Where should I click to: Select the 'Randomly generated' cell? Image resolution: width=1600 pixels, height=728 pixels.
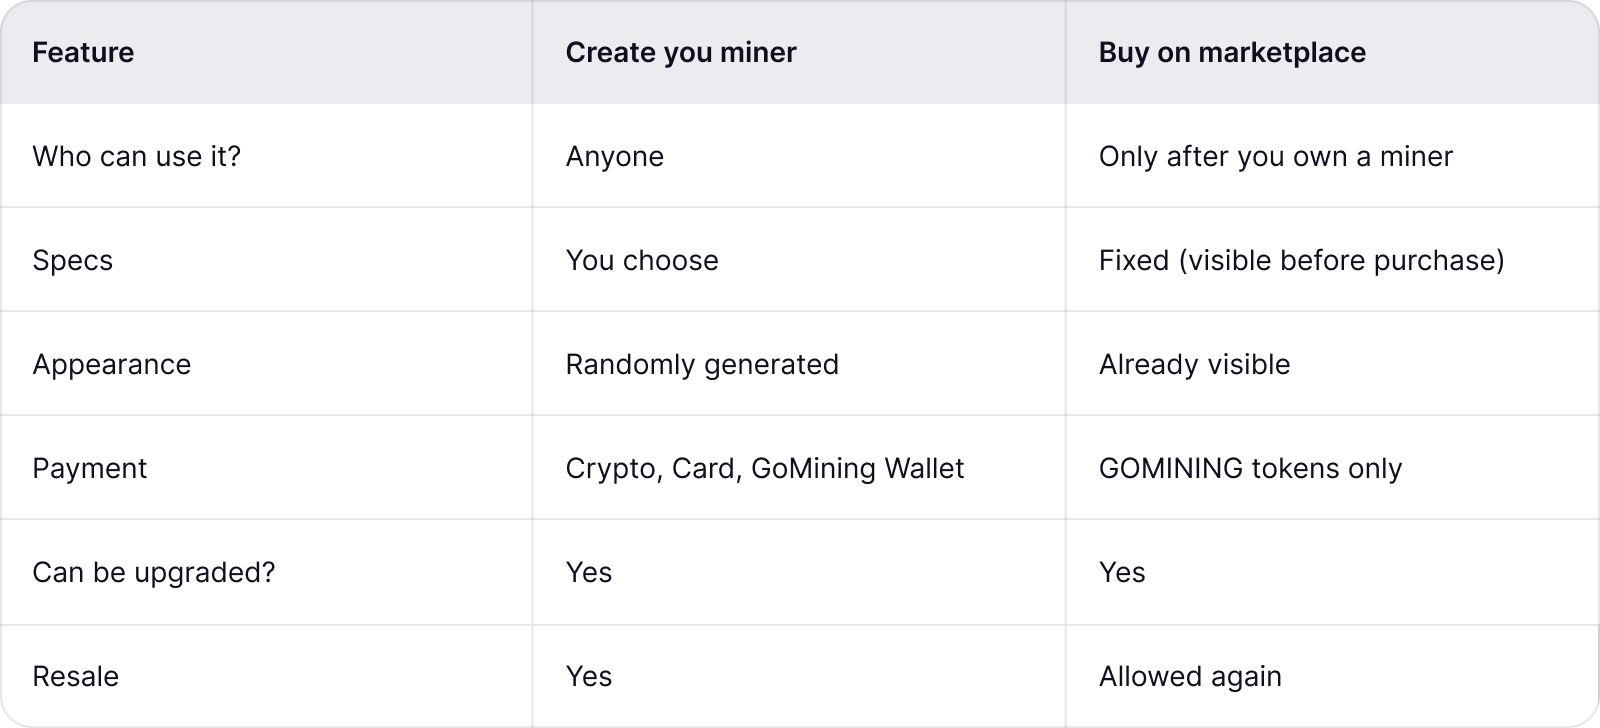702,364
